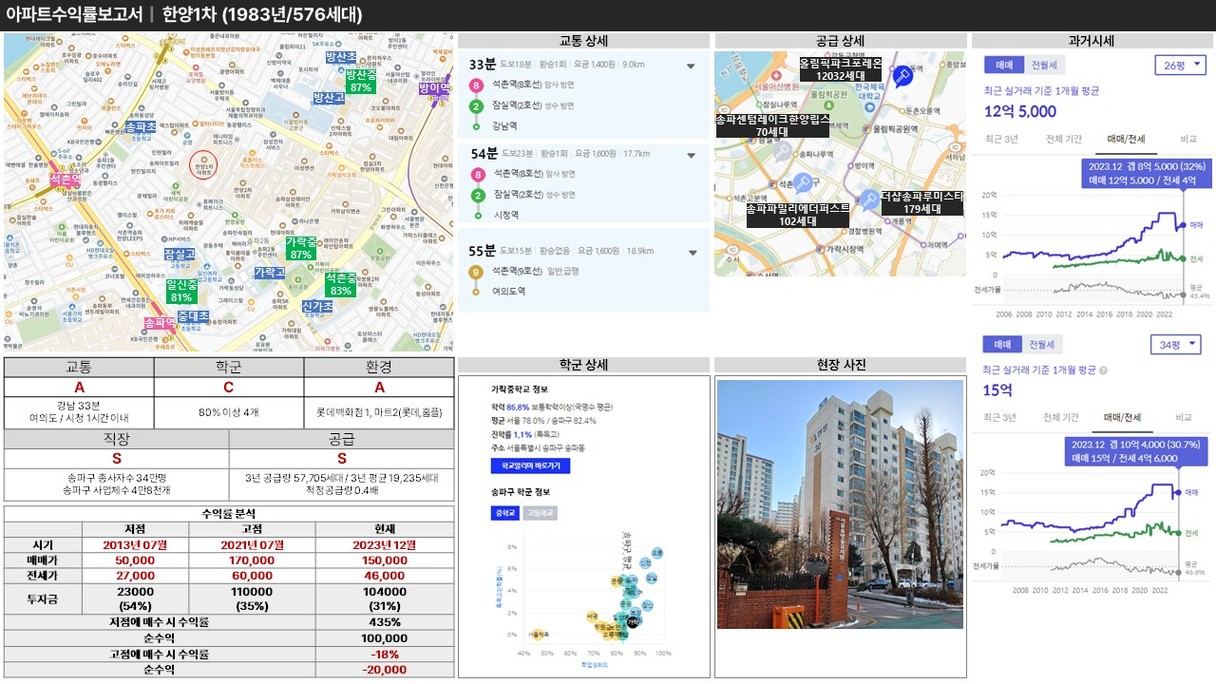Click the 방산중 87% school marker

(x=360, y=81)
